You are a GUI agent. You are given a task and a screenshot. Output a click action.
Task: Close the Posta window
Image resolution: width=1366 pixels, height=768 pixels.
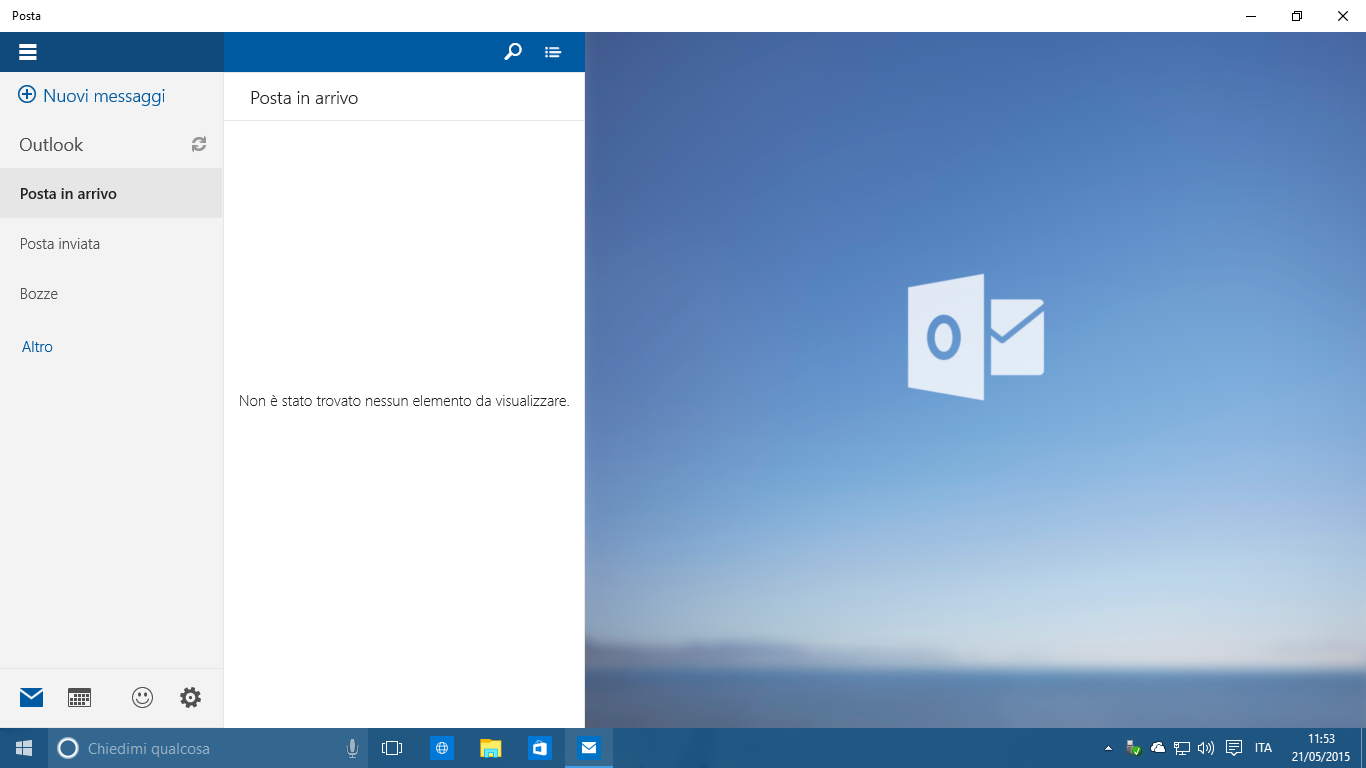click(1343, 16)
